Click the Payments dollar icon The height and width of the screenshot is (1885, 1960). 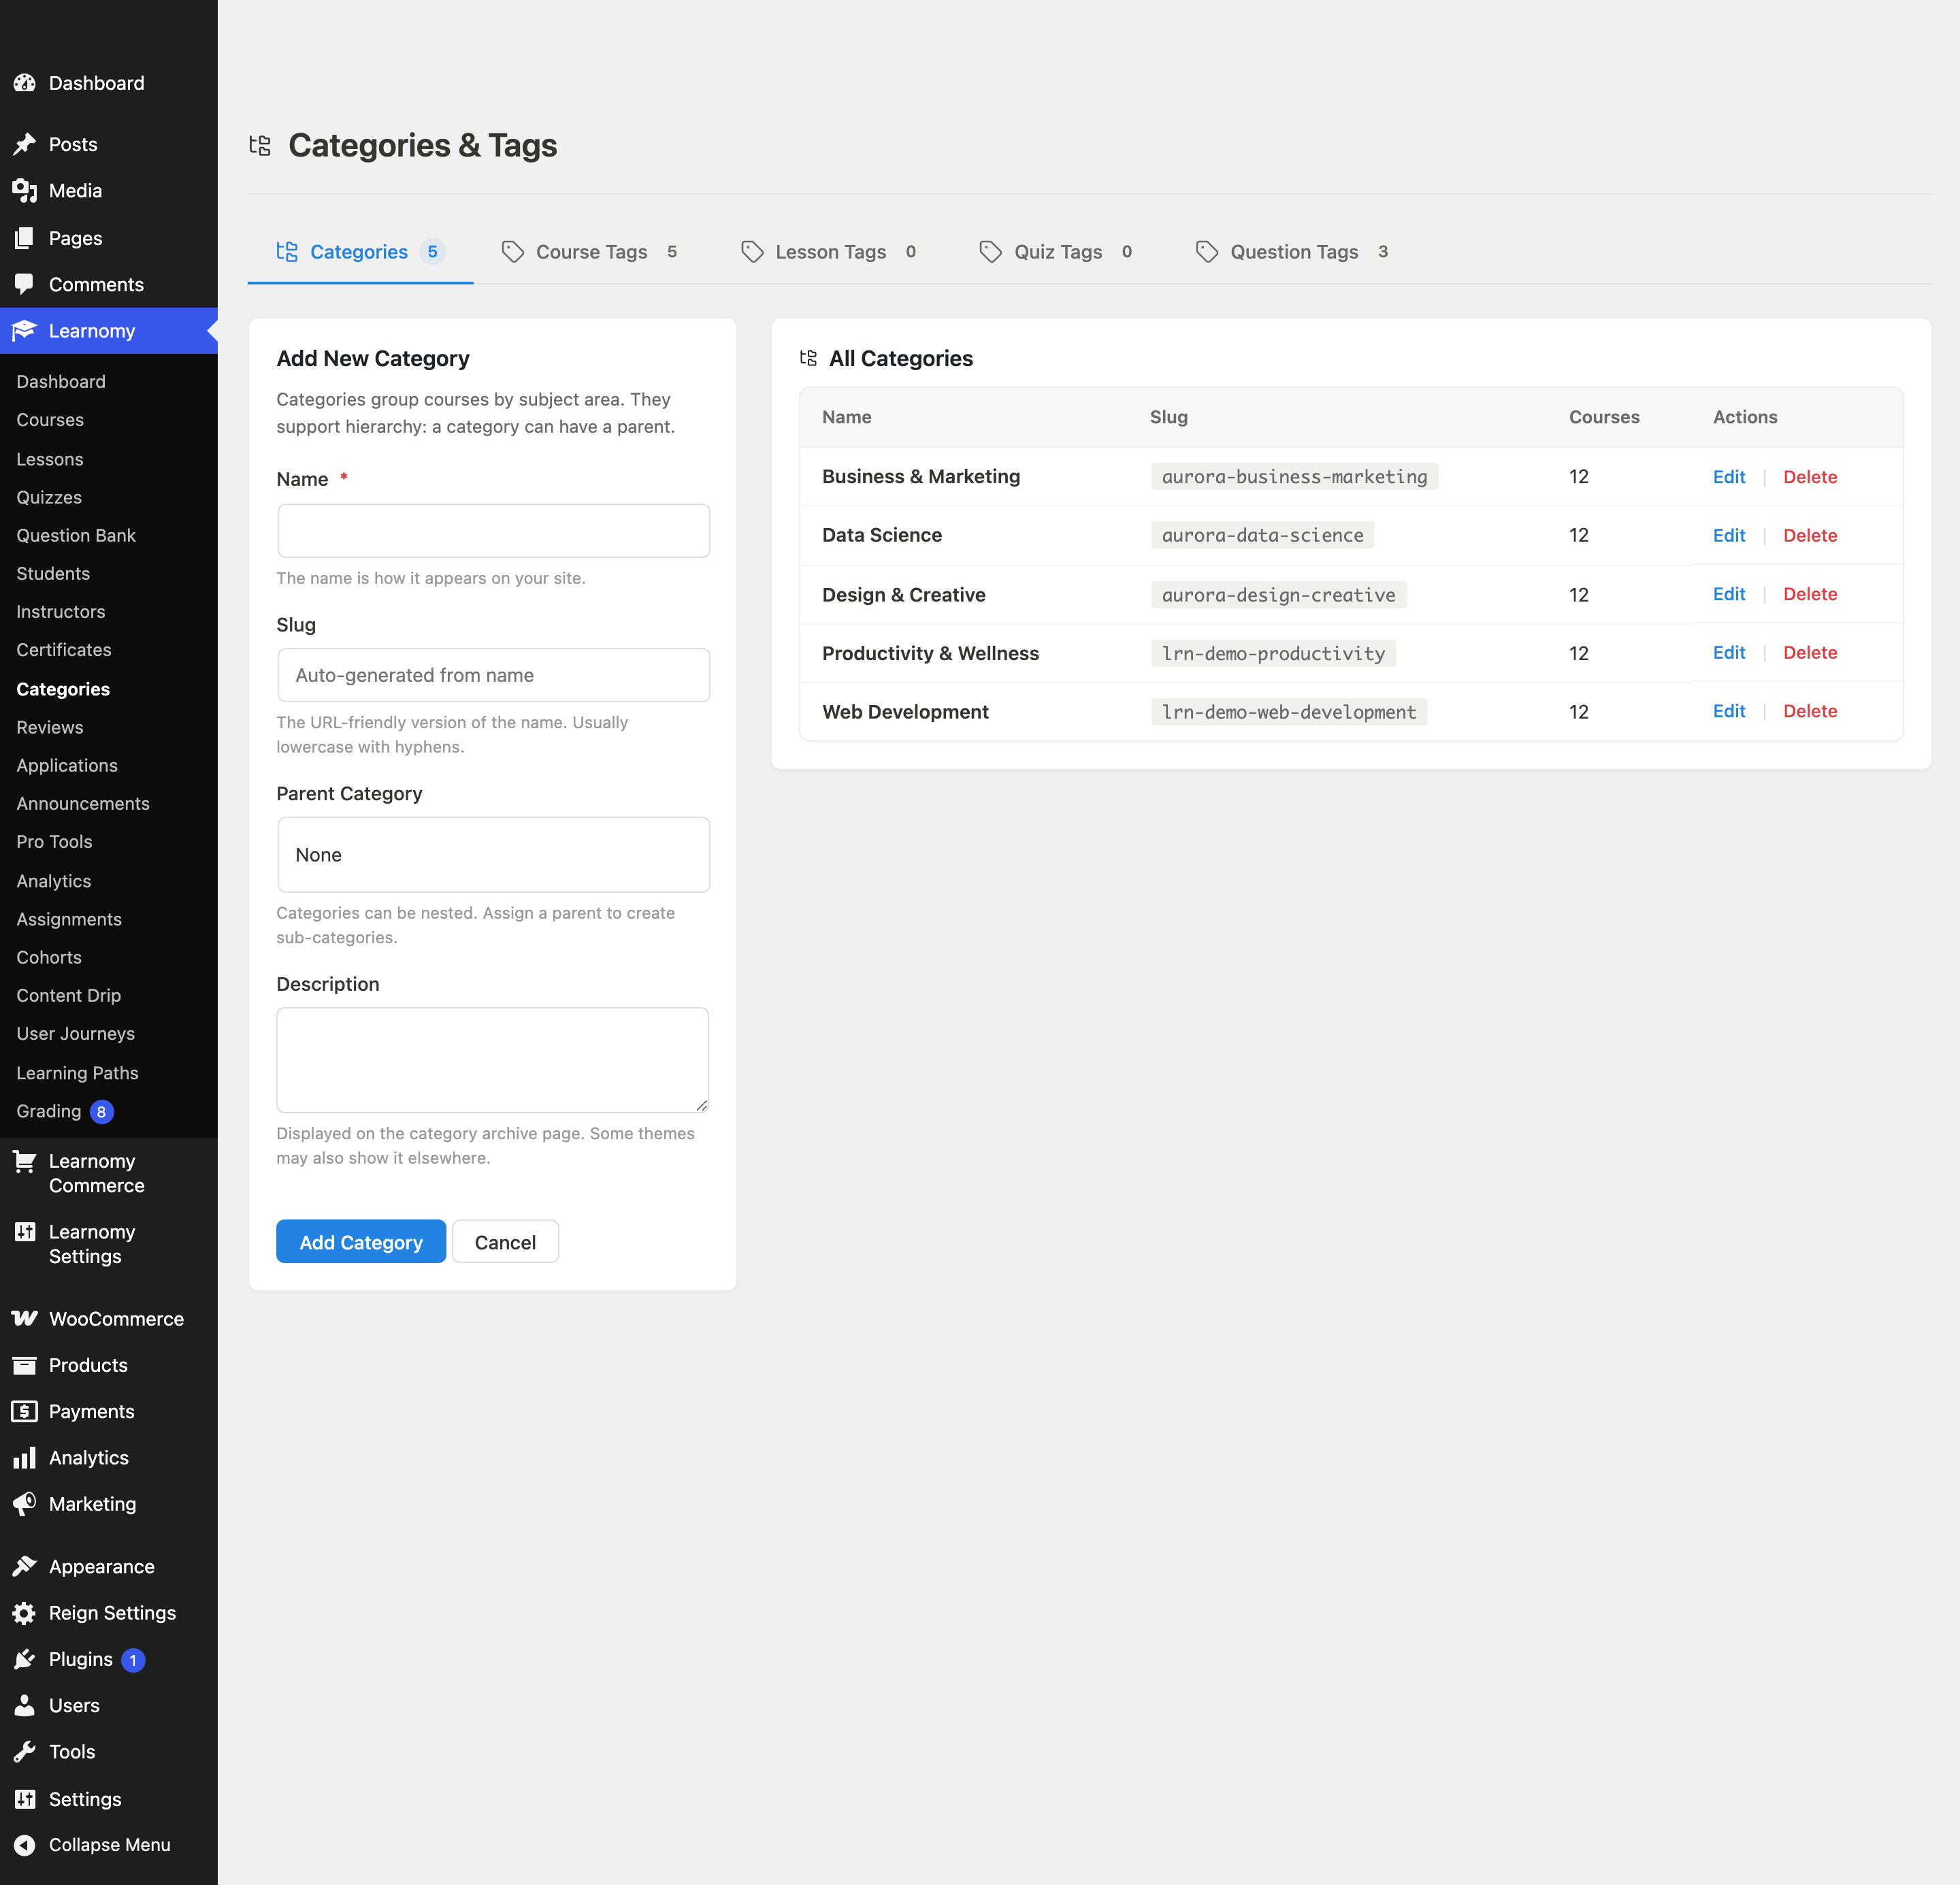24,1411
